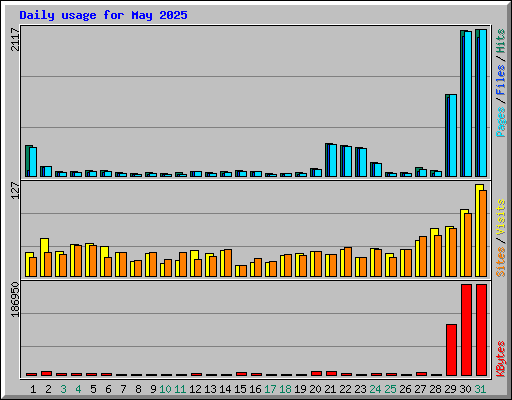512x400 pixels.
Task: Select the 127 maximum visits axis value
Action: click(15, 190)
